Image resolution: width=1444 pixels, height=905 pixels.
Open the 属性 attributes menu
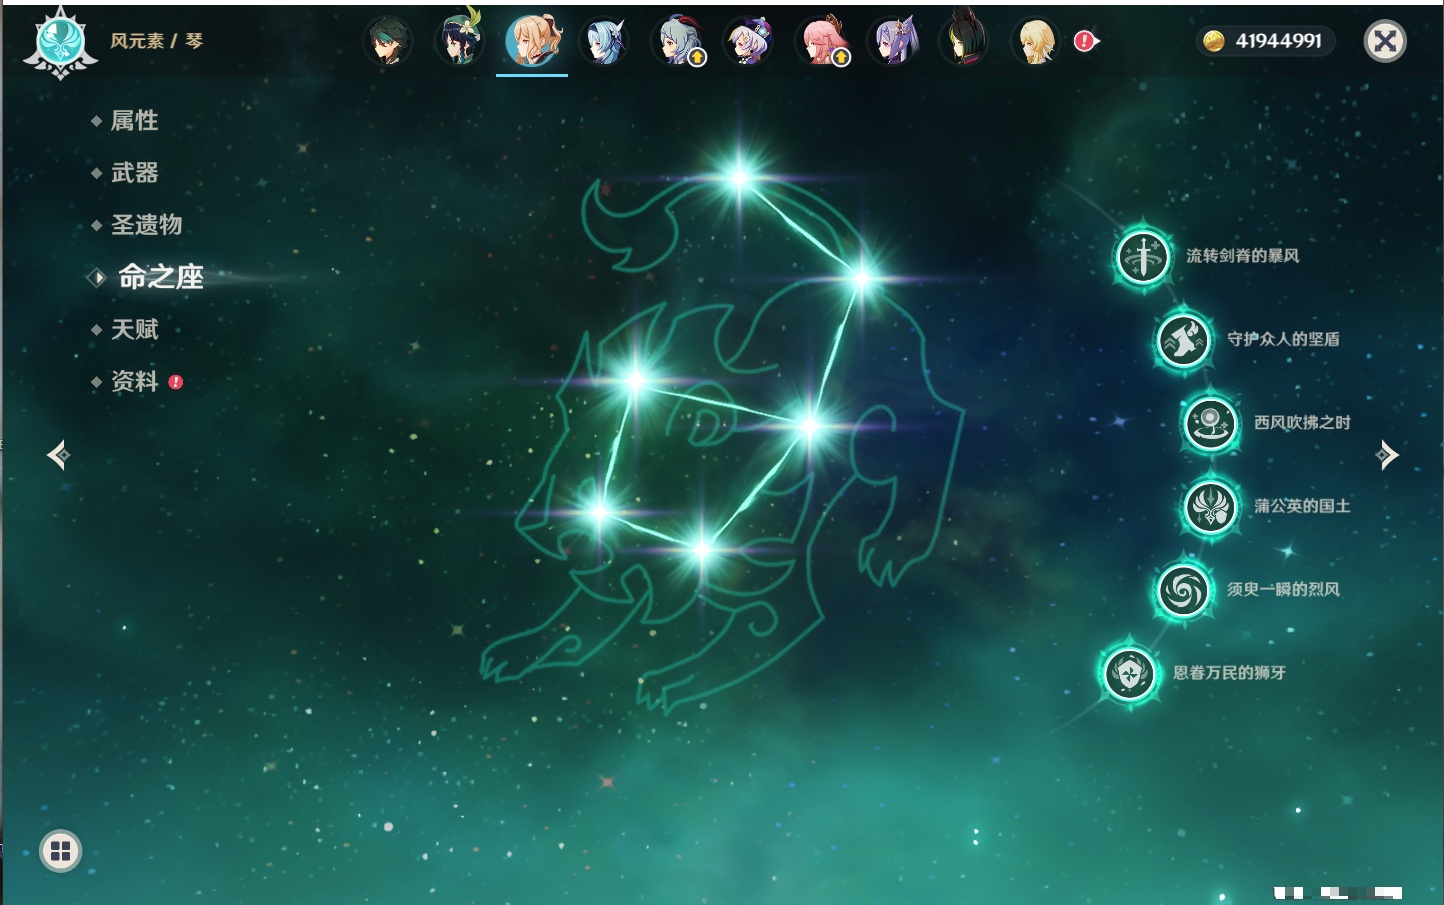click(134, 121)
